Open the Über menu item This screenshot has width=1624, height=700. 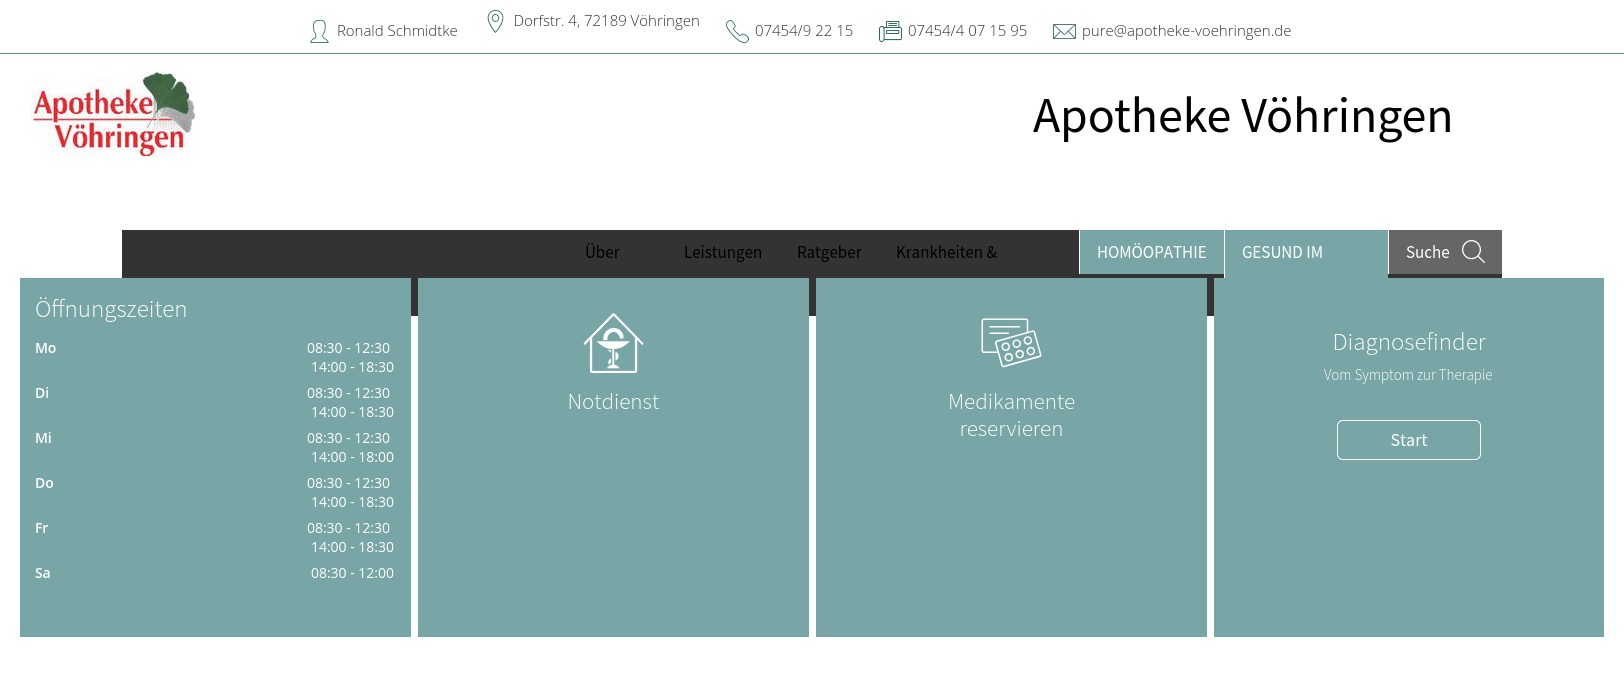tap(602, 252)
